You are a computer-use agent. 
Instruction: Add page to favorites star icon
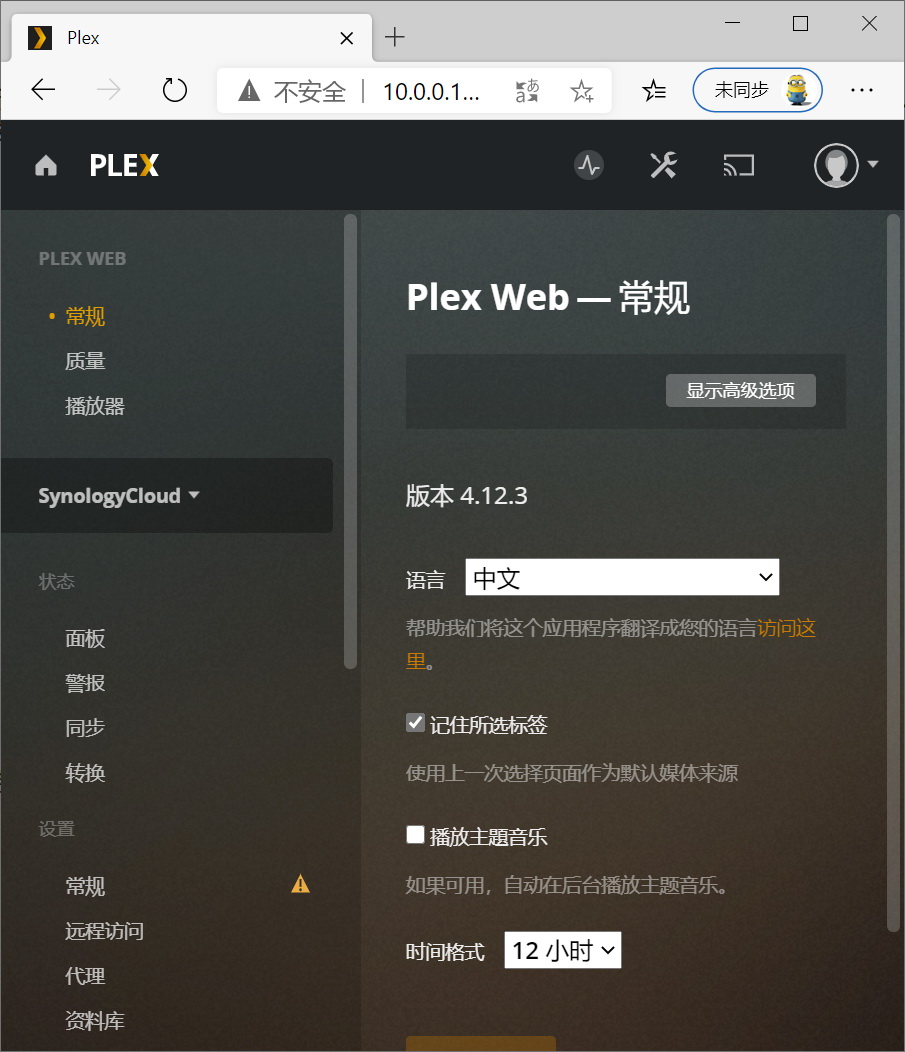click(582, 91)
